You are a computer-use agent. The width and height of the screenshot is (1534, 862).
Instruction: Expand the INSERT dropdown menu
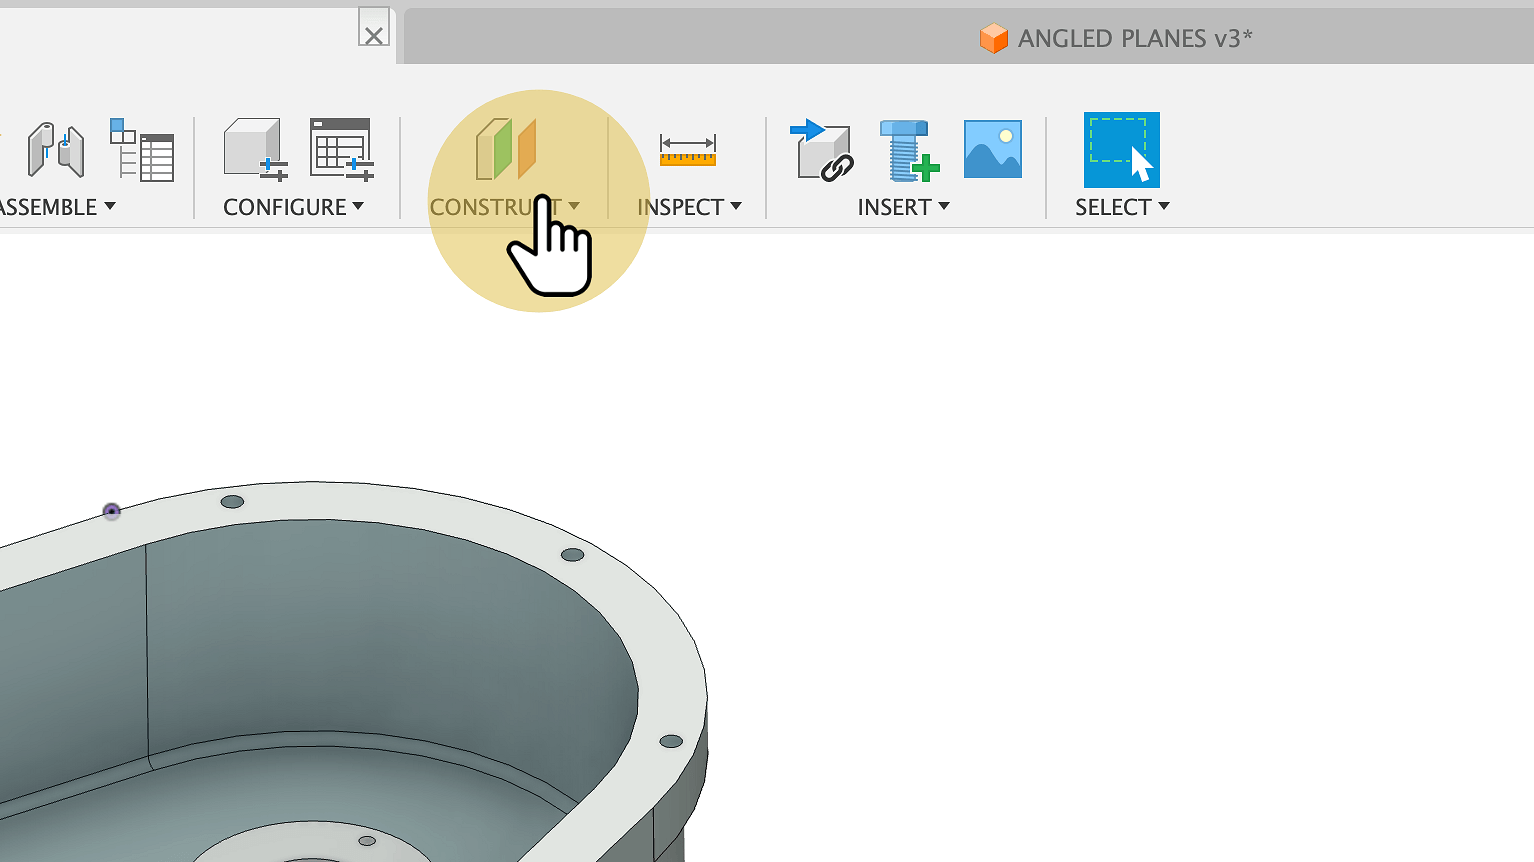pyautogui.click(x=904, y=207)
